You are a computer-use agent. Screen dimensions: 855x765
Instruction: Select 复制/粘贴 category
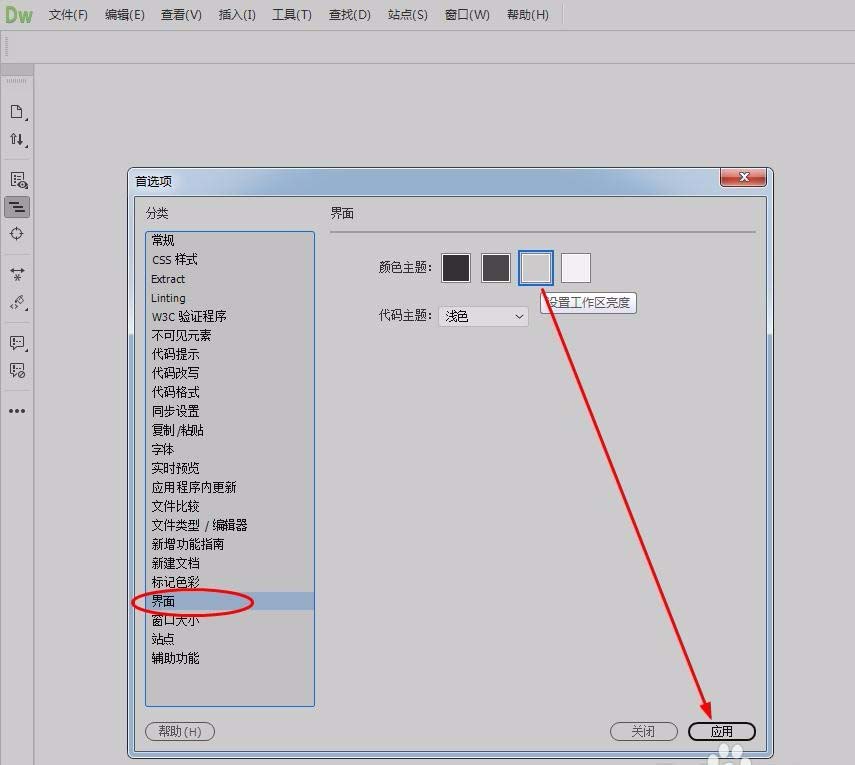click(x=230, y=430)
